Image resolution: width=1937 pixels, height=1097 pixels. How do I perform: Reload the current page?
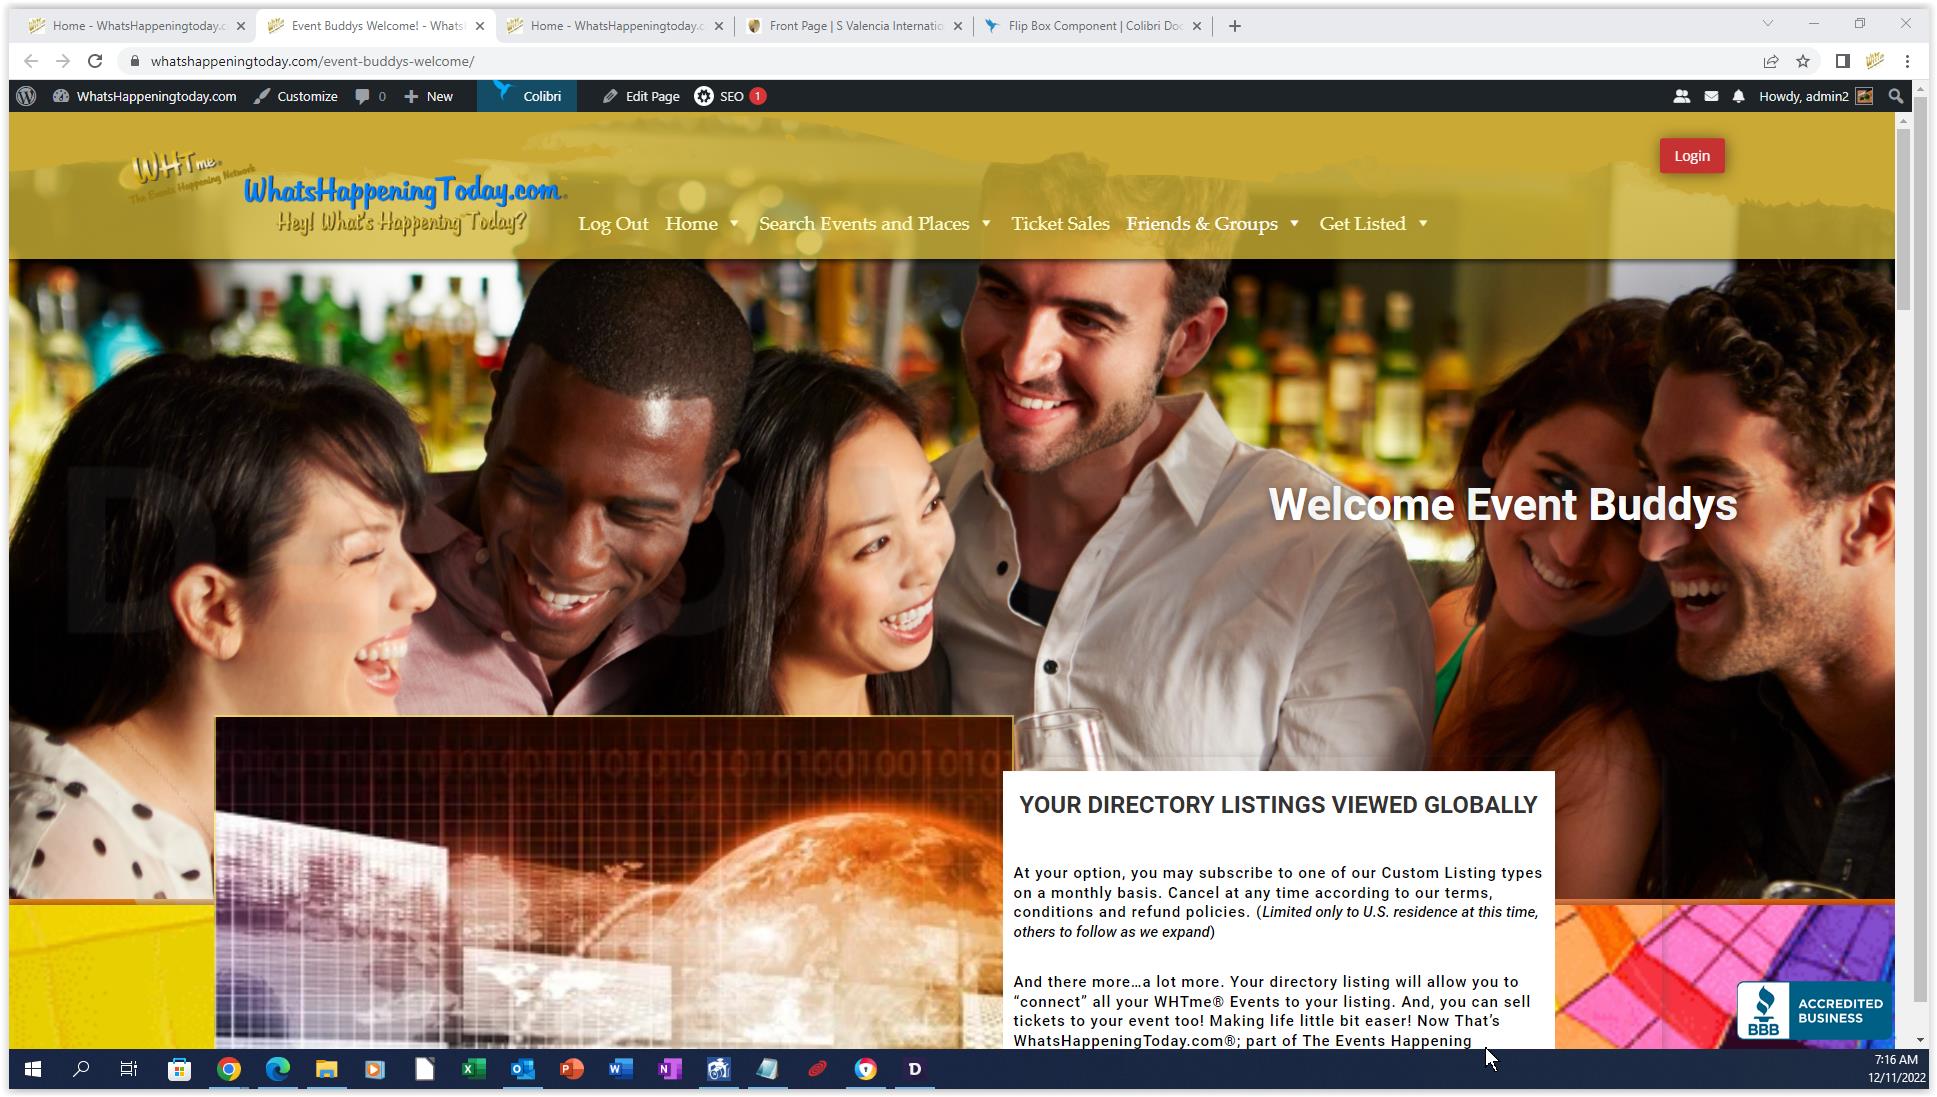95,61
